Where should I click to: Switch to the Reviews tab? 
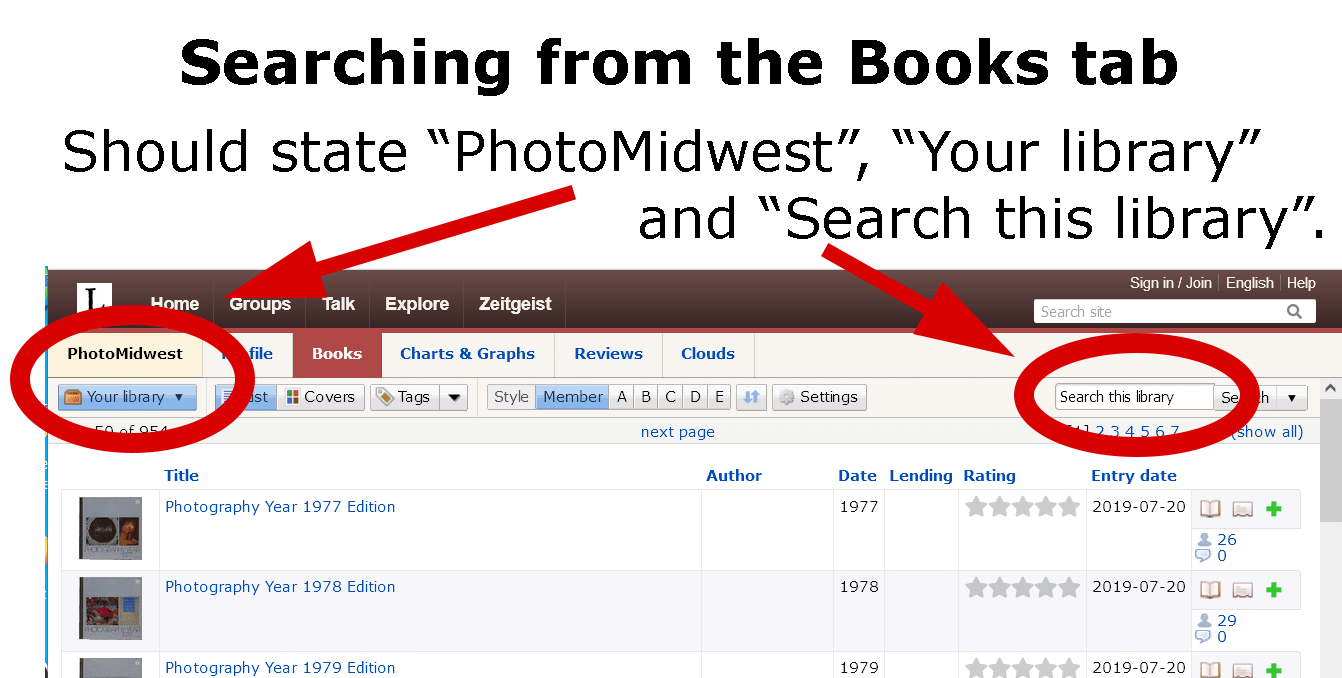608,354
